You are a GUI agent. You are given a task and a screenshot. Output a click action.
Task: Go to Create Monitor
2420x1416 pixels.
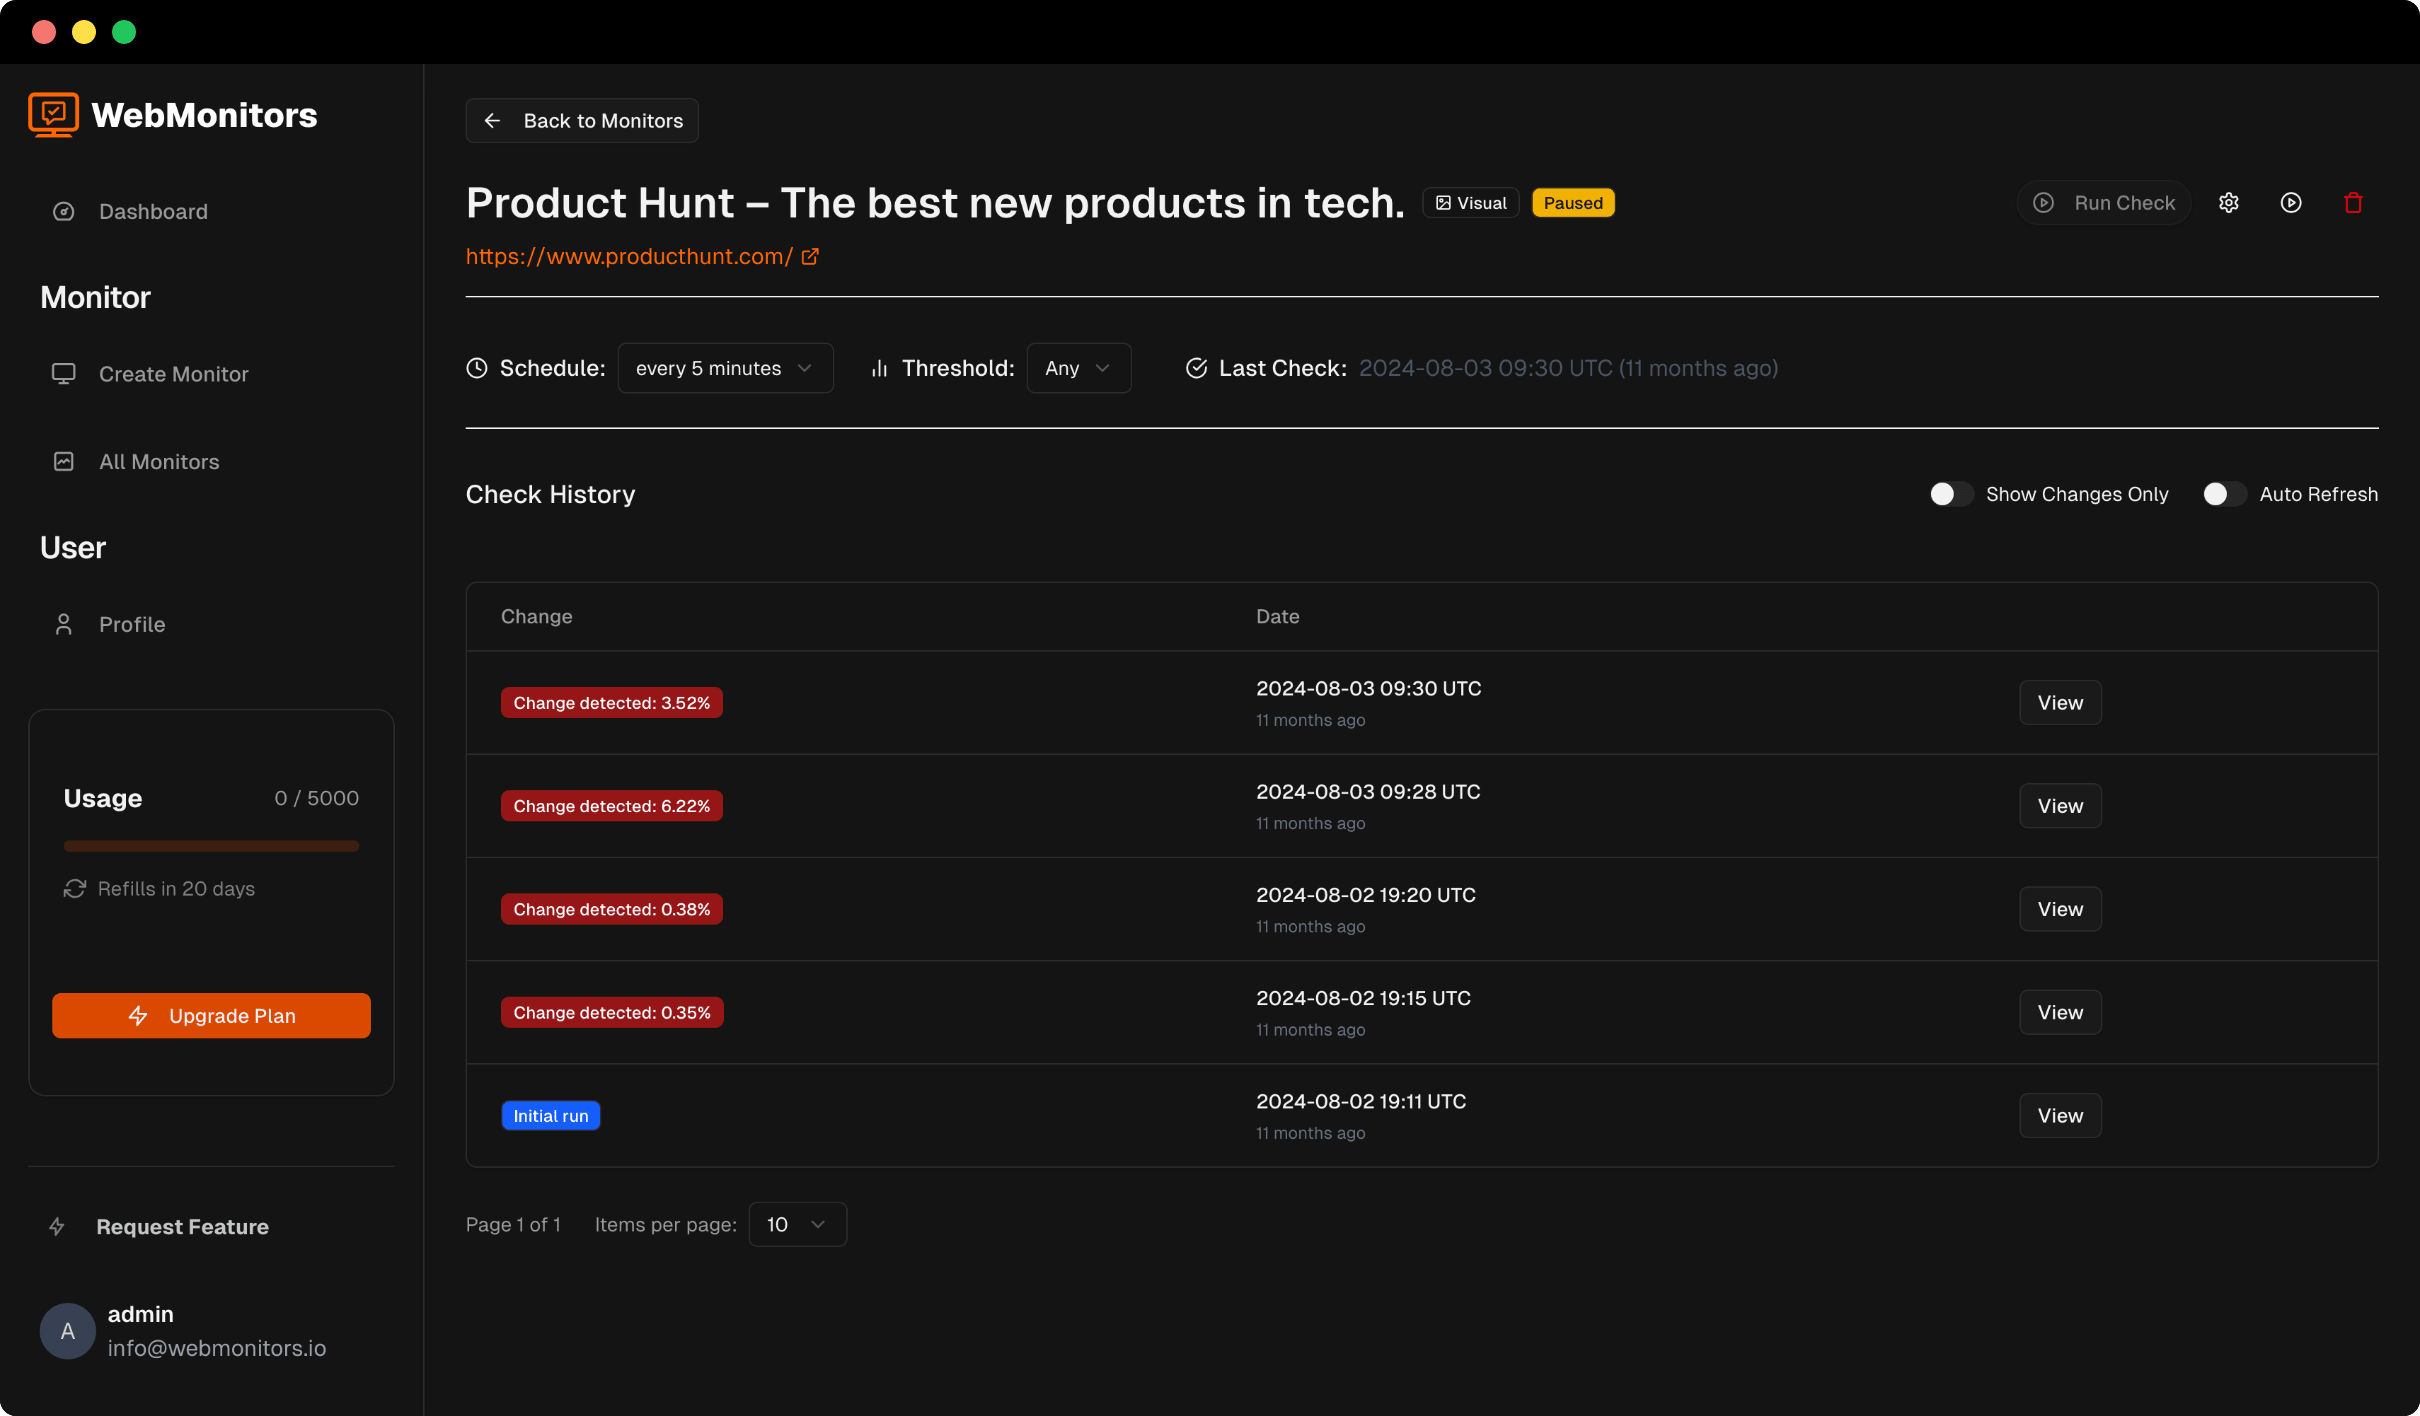[x=173, y=374]
